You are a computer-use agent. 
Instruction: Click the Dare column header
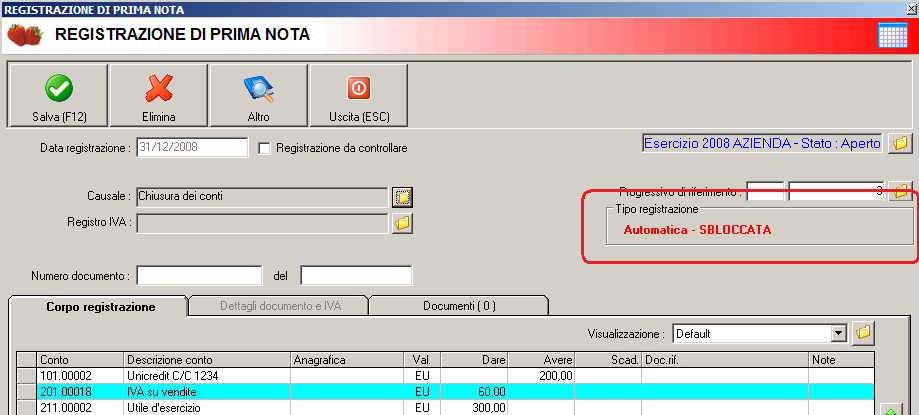tap(474, 359)
